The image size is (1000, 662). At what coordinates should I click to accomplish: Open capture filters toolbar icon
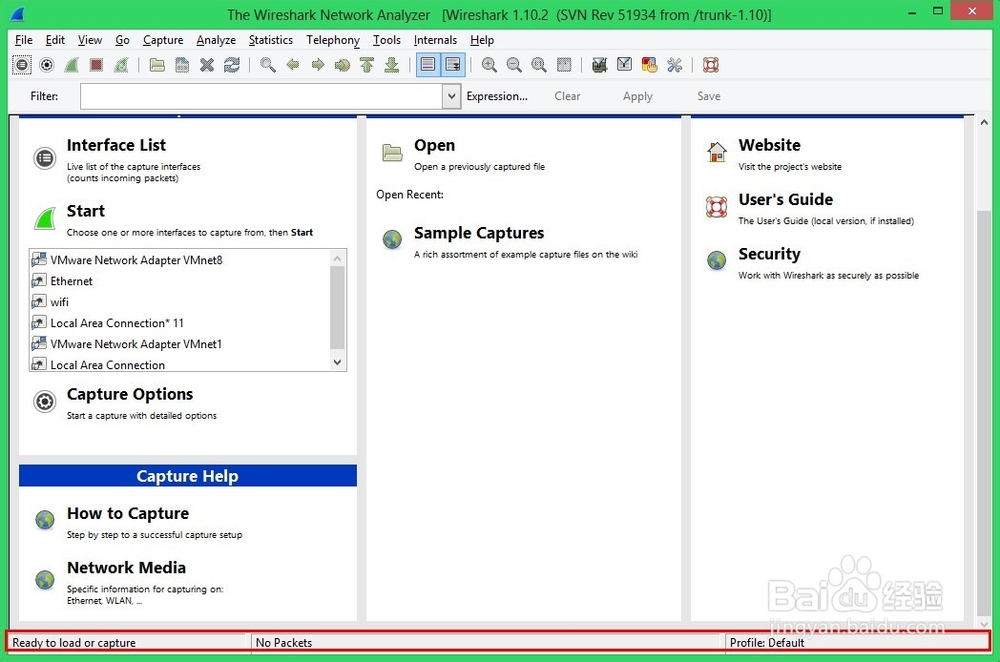coord(599,64)
